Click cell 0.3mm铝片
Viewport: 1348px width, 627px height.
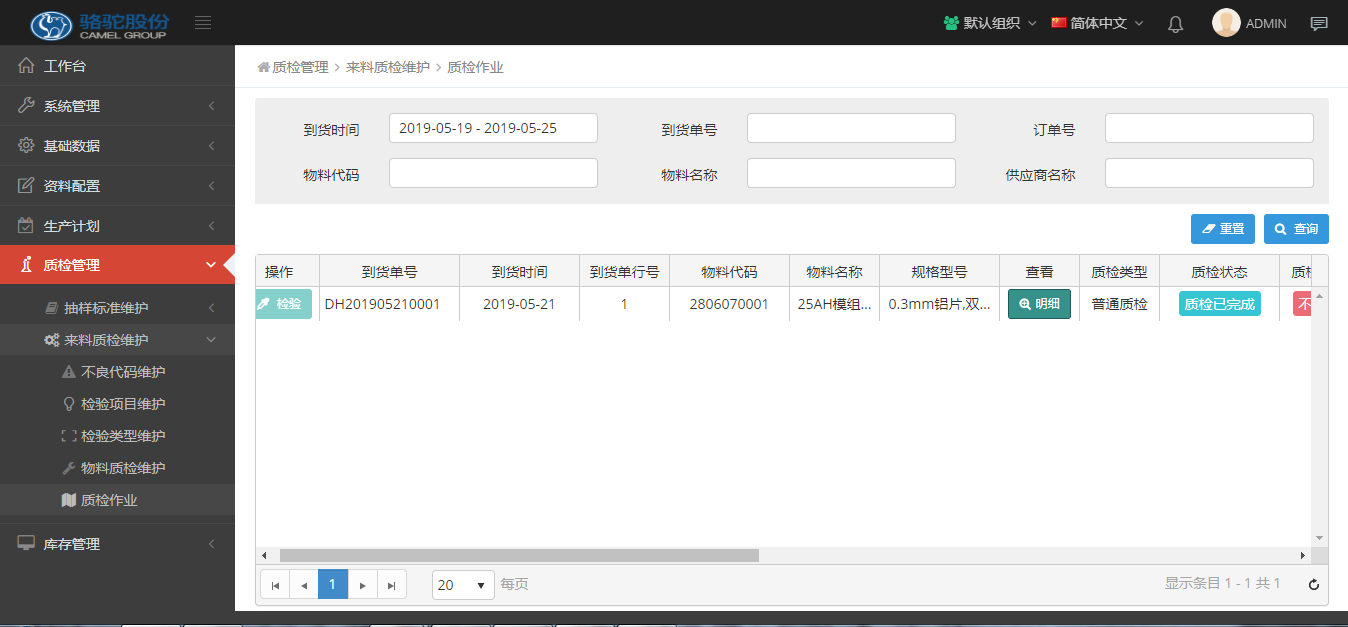click(x=939, y=304)
